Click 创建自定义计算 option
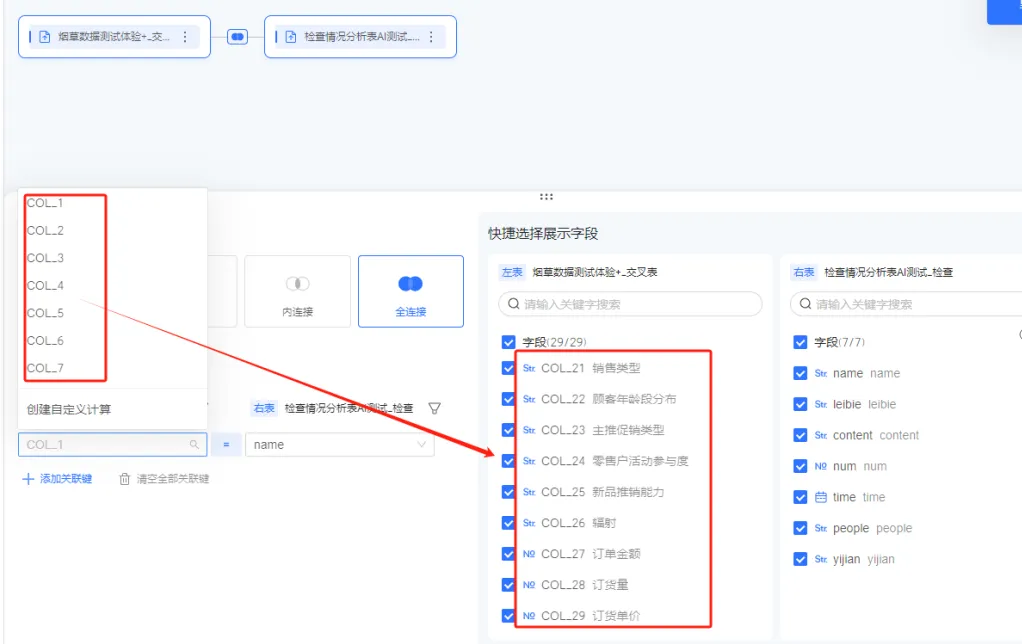The width and height of the screenshot is (1022, 644). (68, 409)
